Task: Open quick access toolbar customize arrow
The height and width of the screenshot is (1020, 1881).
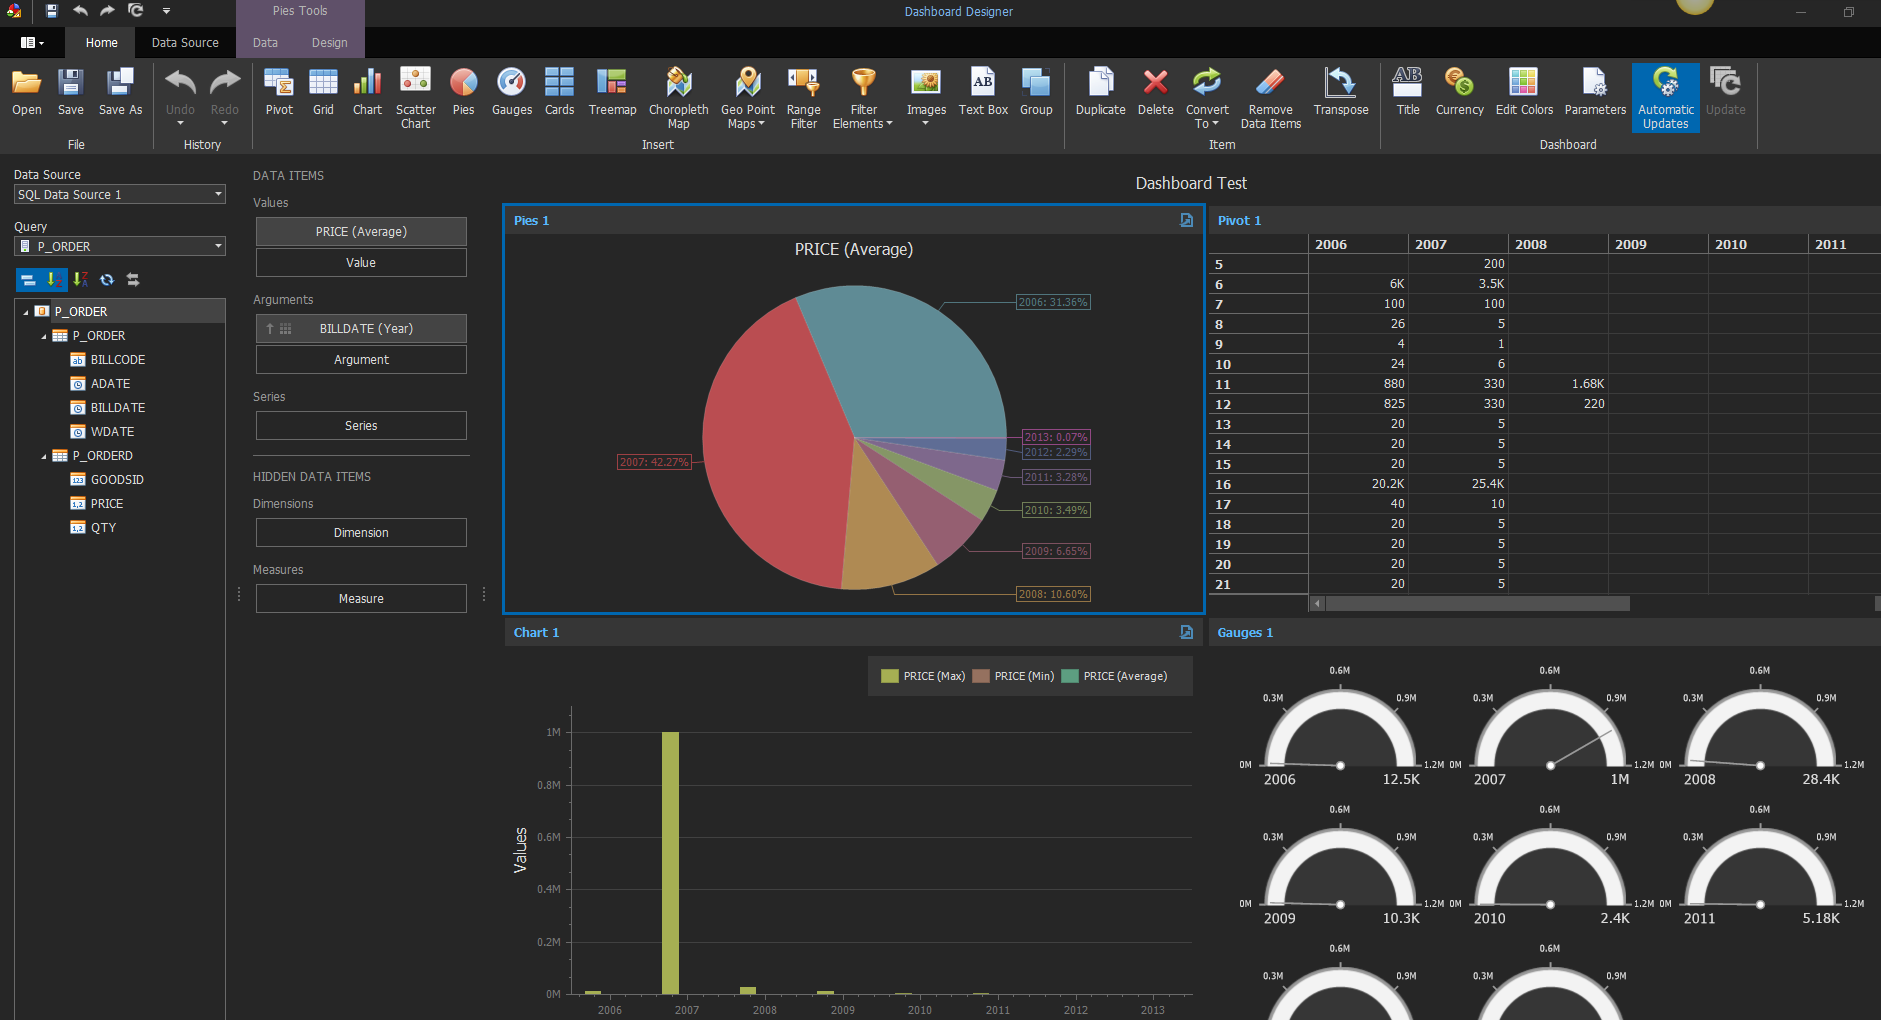Action: click(166, 11)
